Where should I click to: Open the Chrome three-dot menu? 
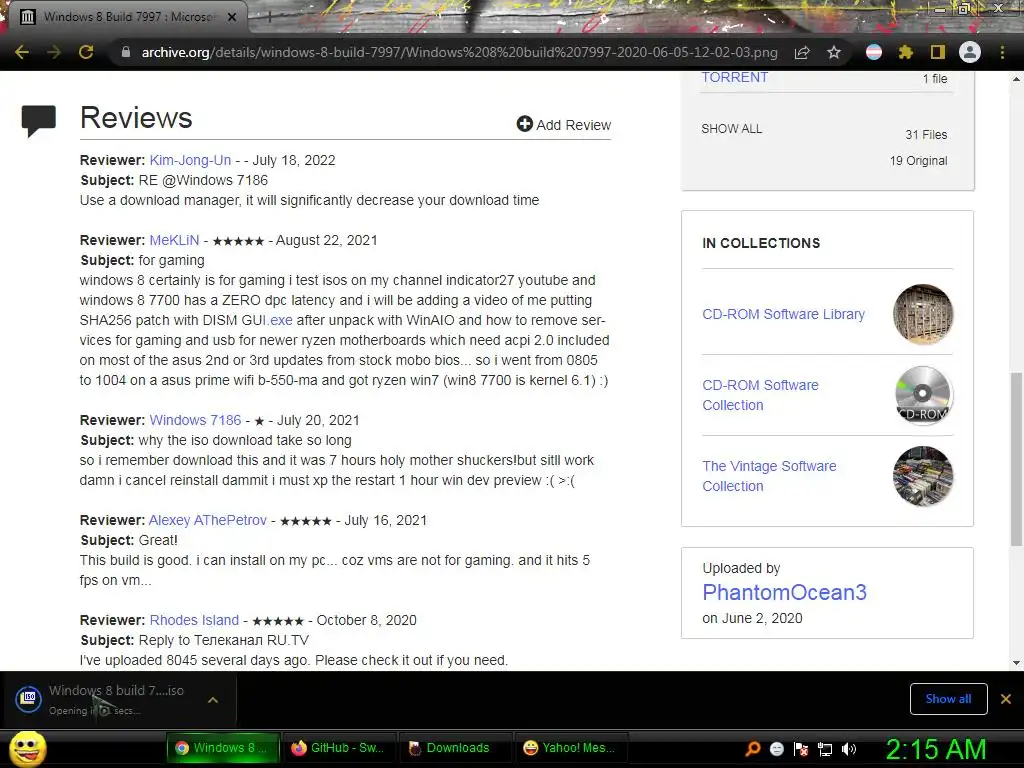[1002, 52]
